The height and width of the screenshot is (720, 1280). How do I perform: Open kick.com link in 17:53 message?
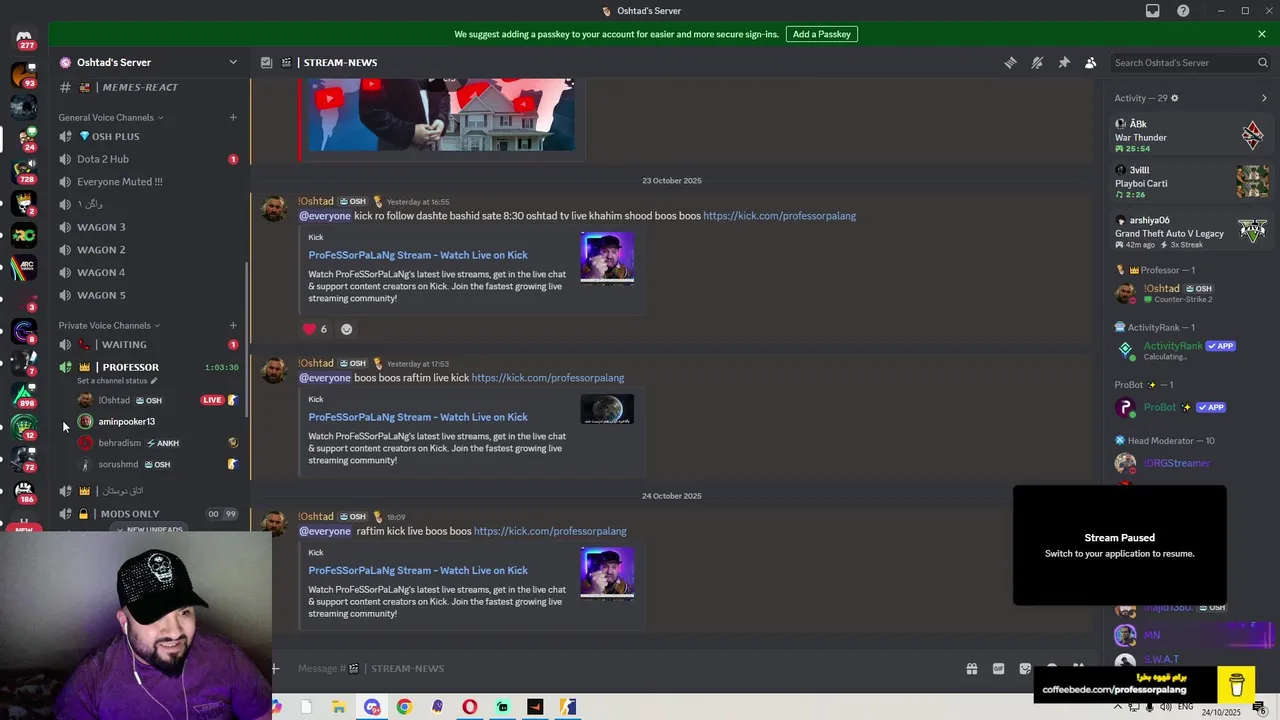coord(547,378)
